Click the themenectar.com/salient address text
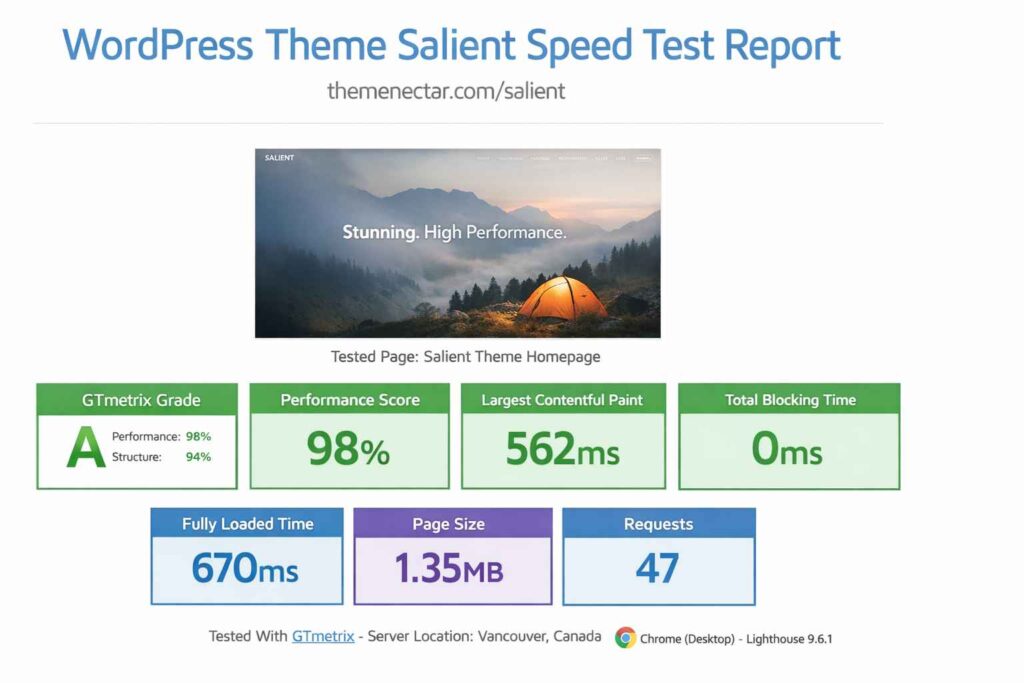This screenshot has height=683, width=1024. [x=444, y=91]
